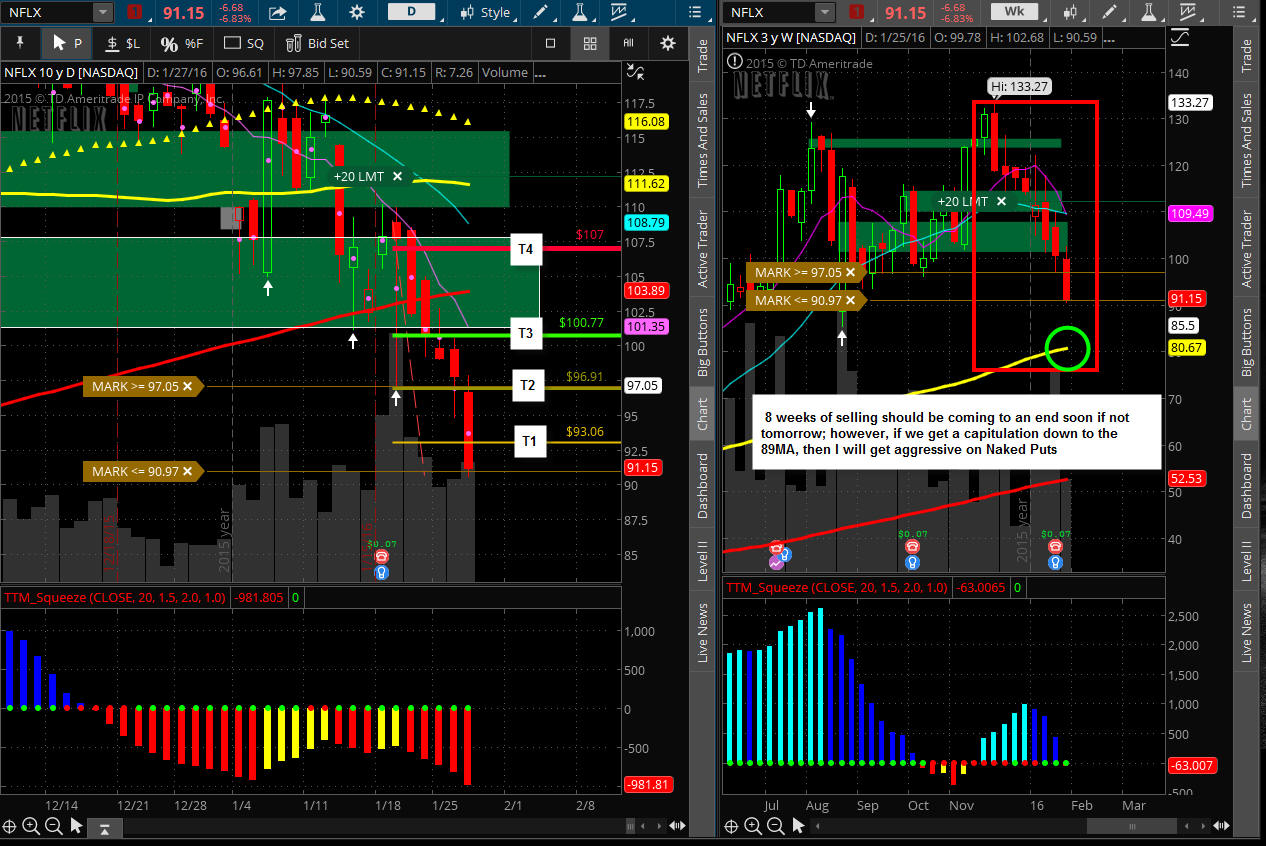Select the pointer P tool
Viewport: 1266px width, 846px height.
point(65,43)
